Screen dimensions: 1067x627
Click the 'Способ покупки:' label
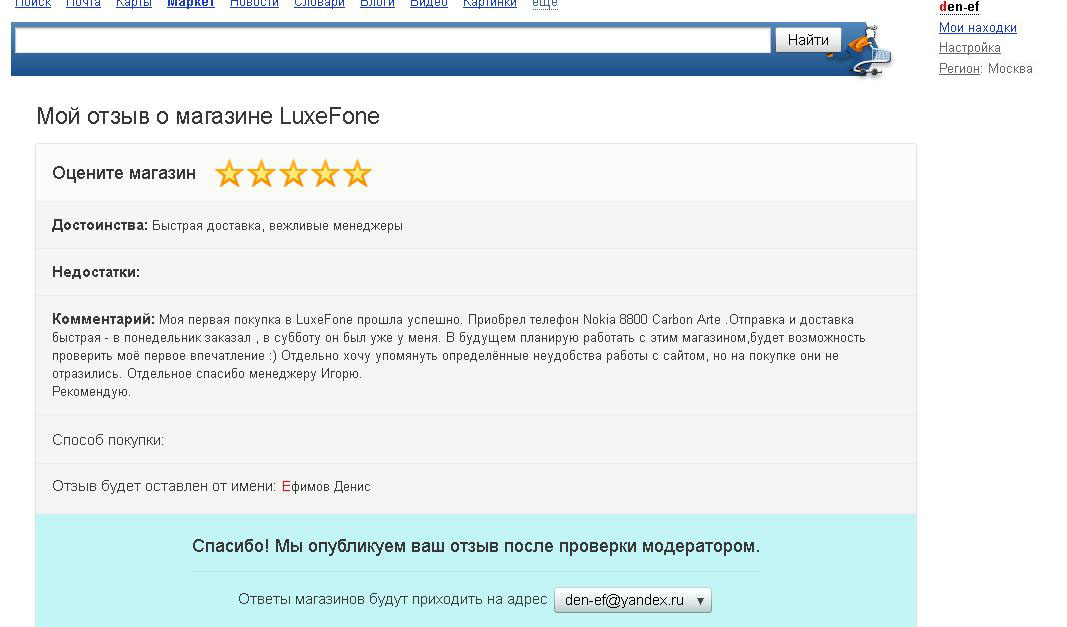point(108,440)
